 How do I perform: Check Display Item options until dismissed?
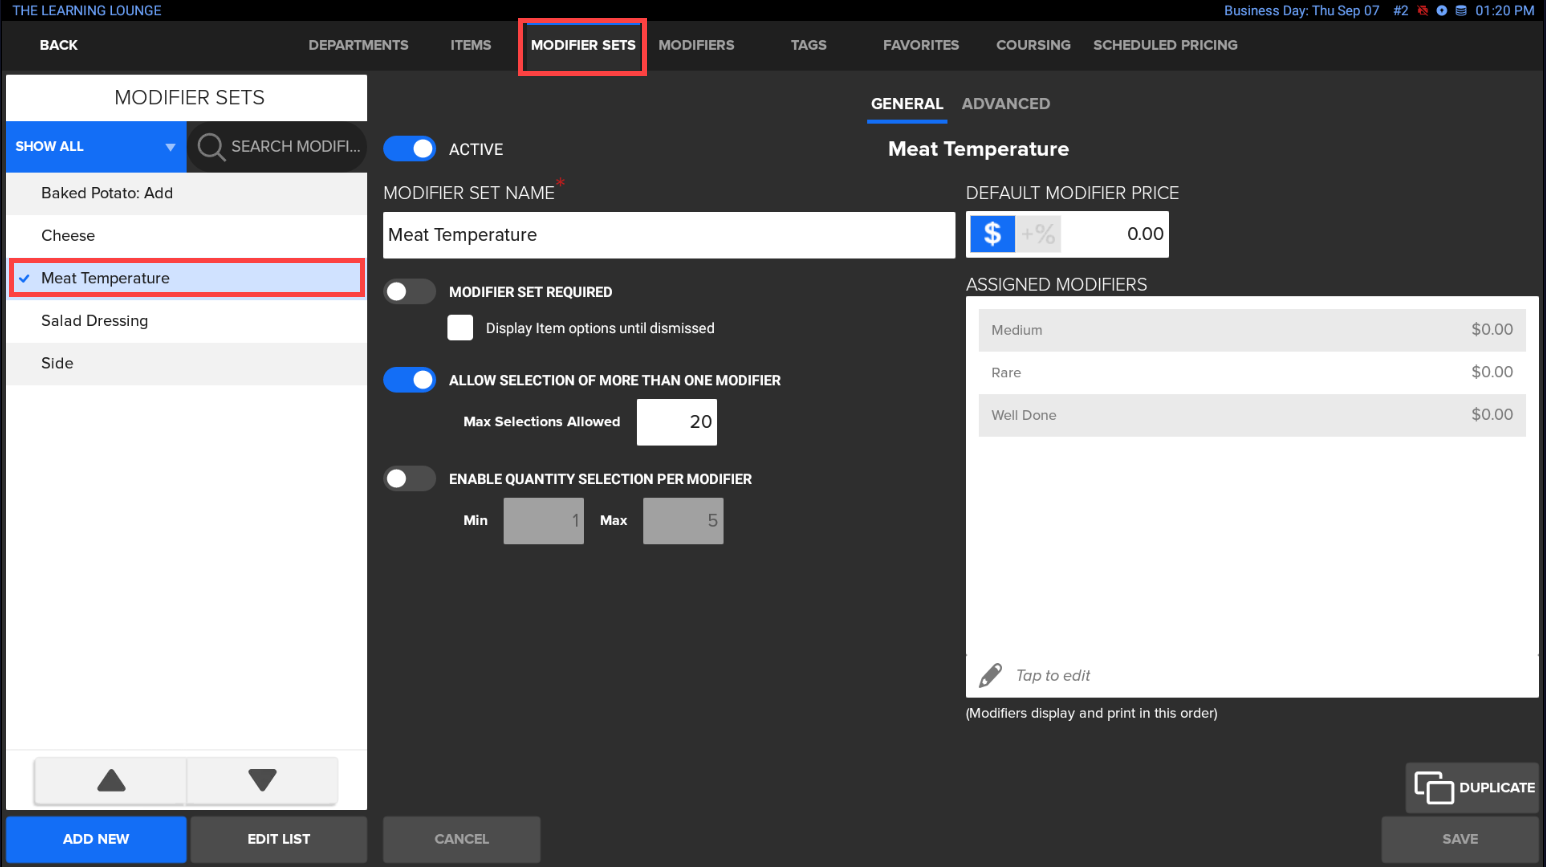460,328
